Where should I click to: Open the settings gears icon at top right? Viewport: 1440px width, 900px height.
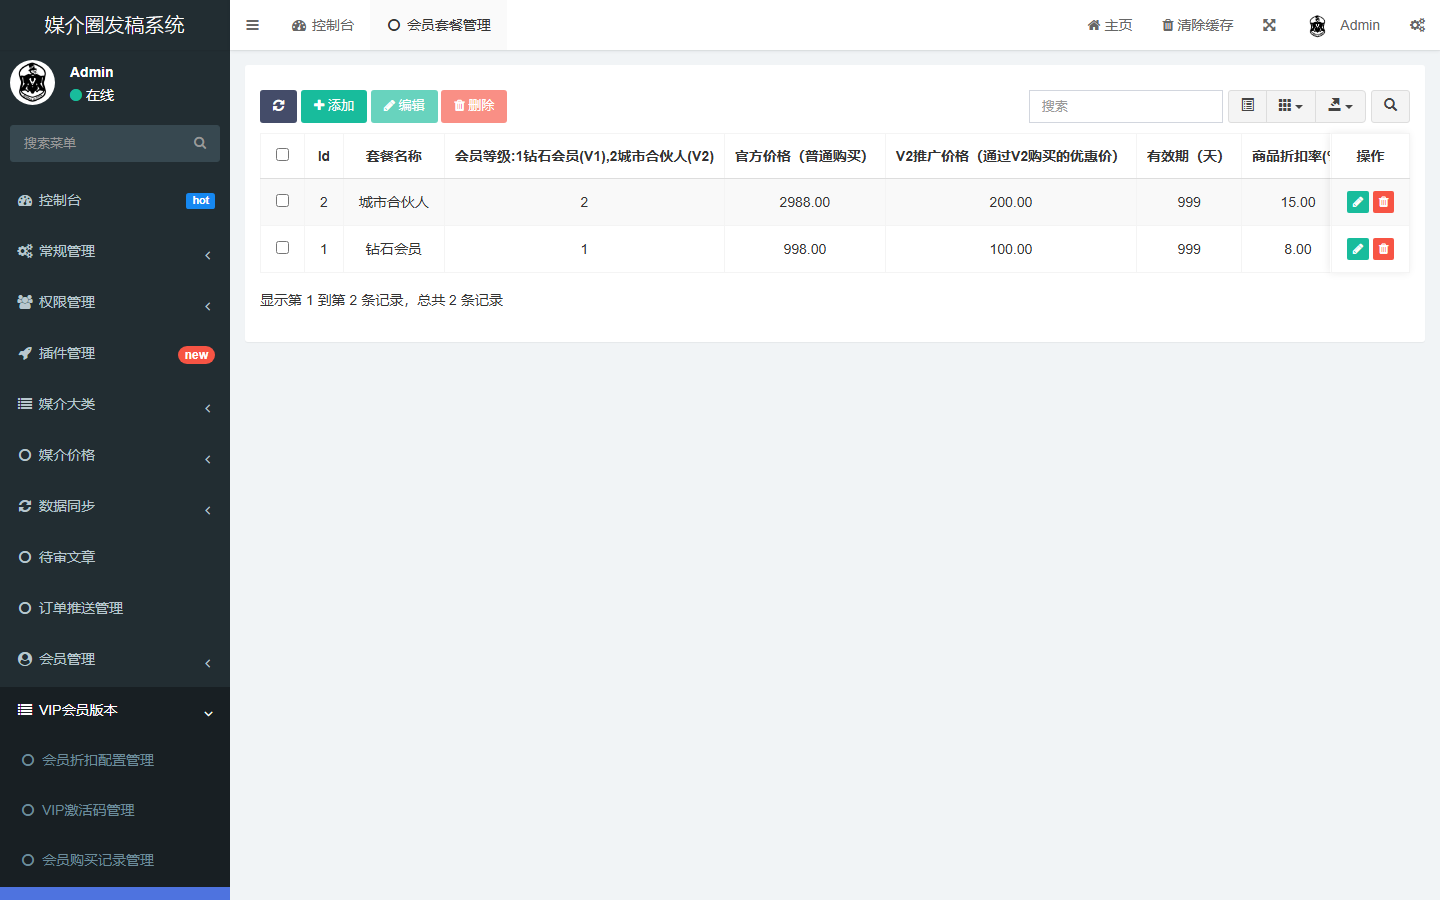point(1417,25)
